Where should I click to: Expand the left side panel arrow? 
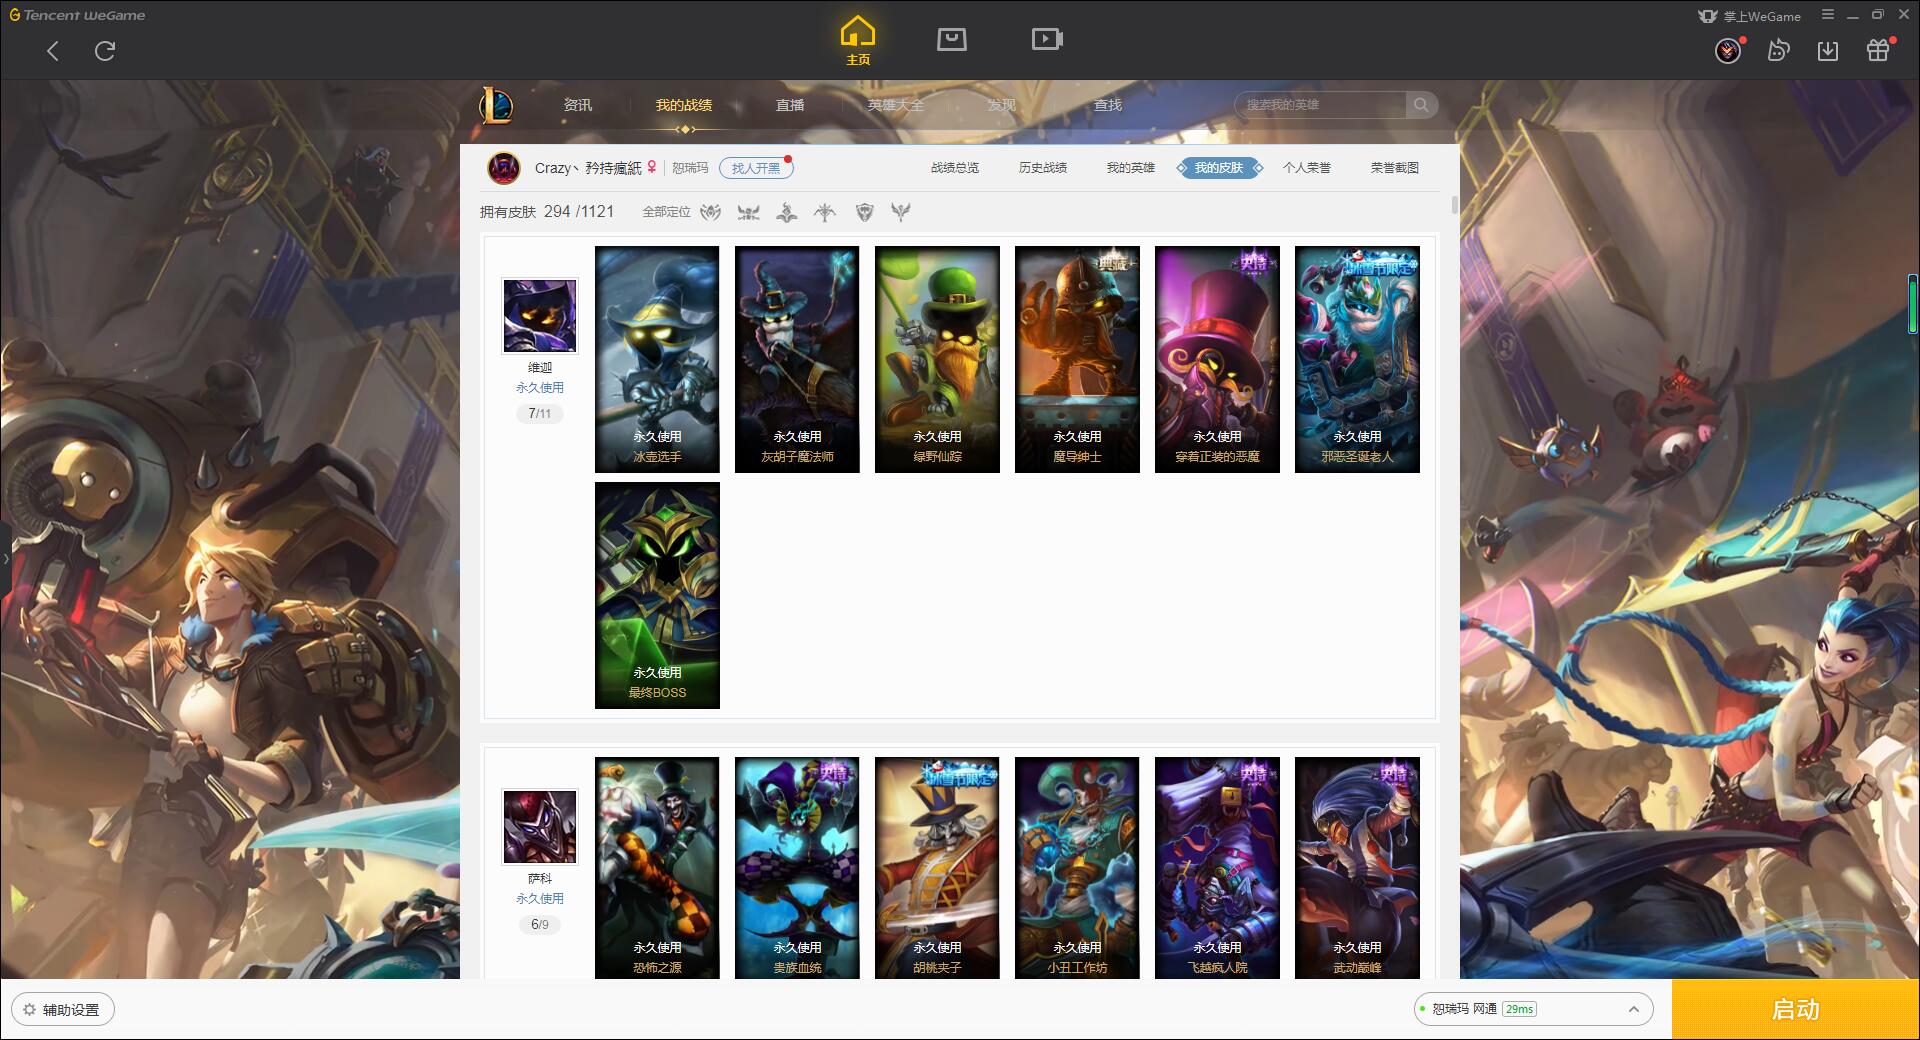pyautogui.click(x=5, y=558)
